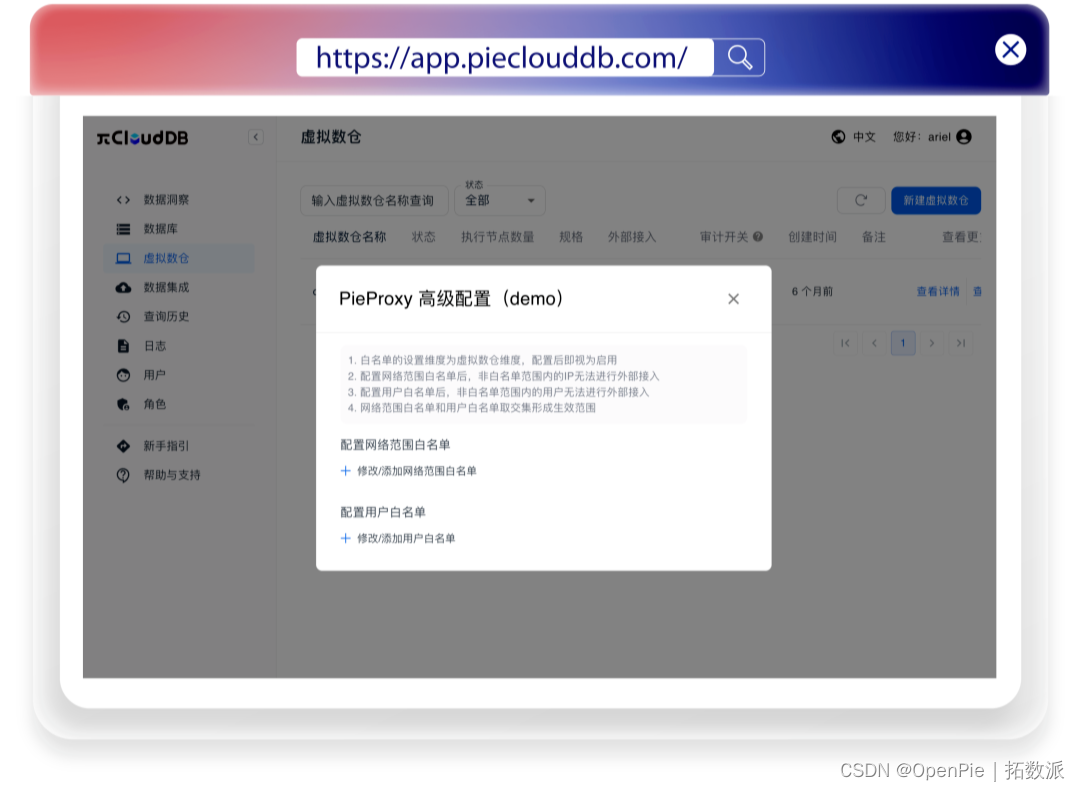Close the overlay with the round X button

pos(1010,50)
